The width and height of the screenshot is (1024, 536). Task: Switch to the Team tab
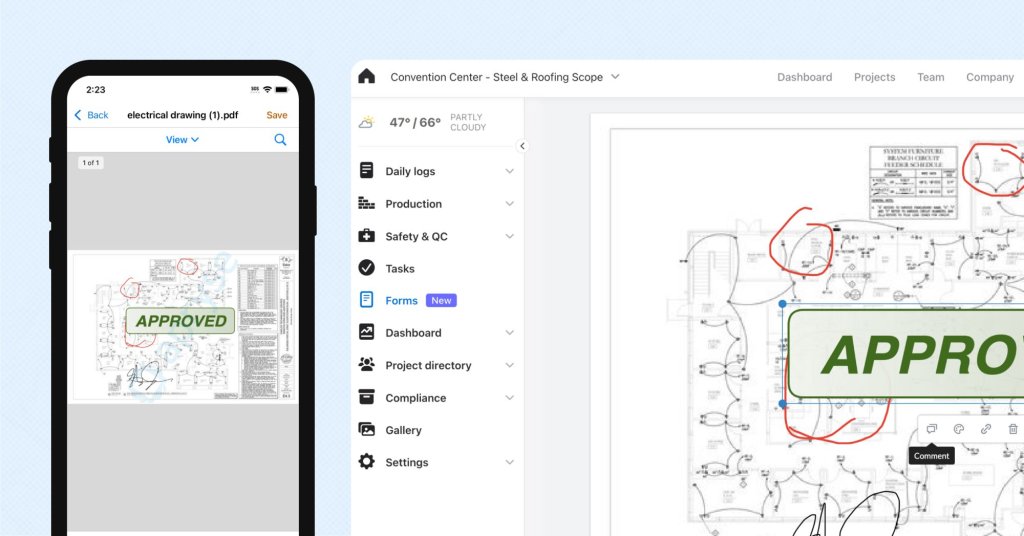[930, 77]
